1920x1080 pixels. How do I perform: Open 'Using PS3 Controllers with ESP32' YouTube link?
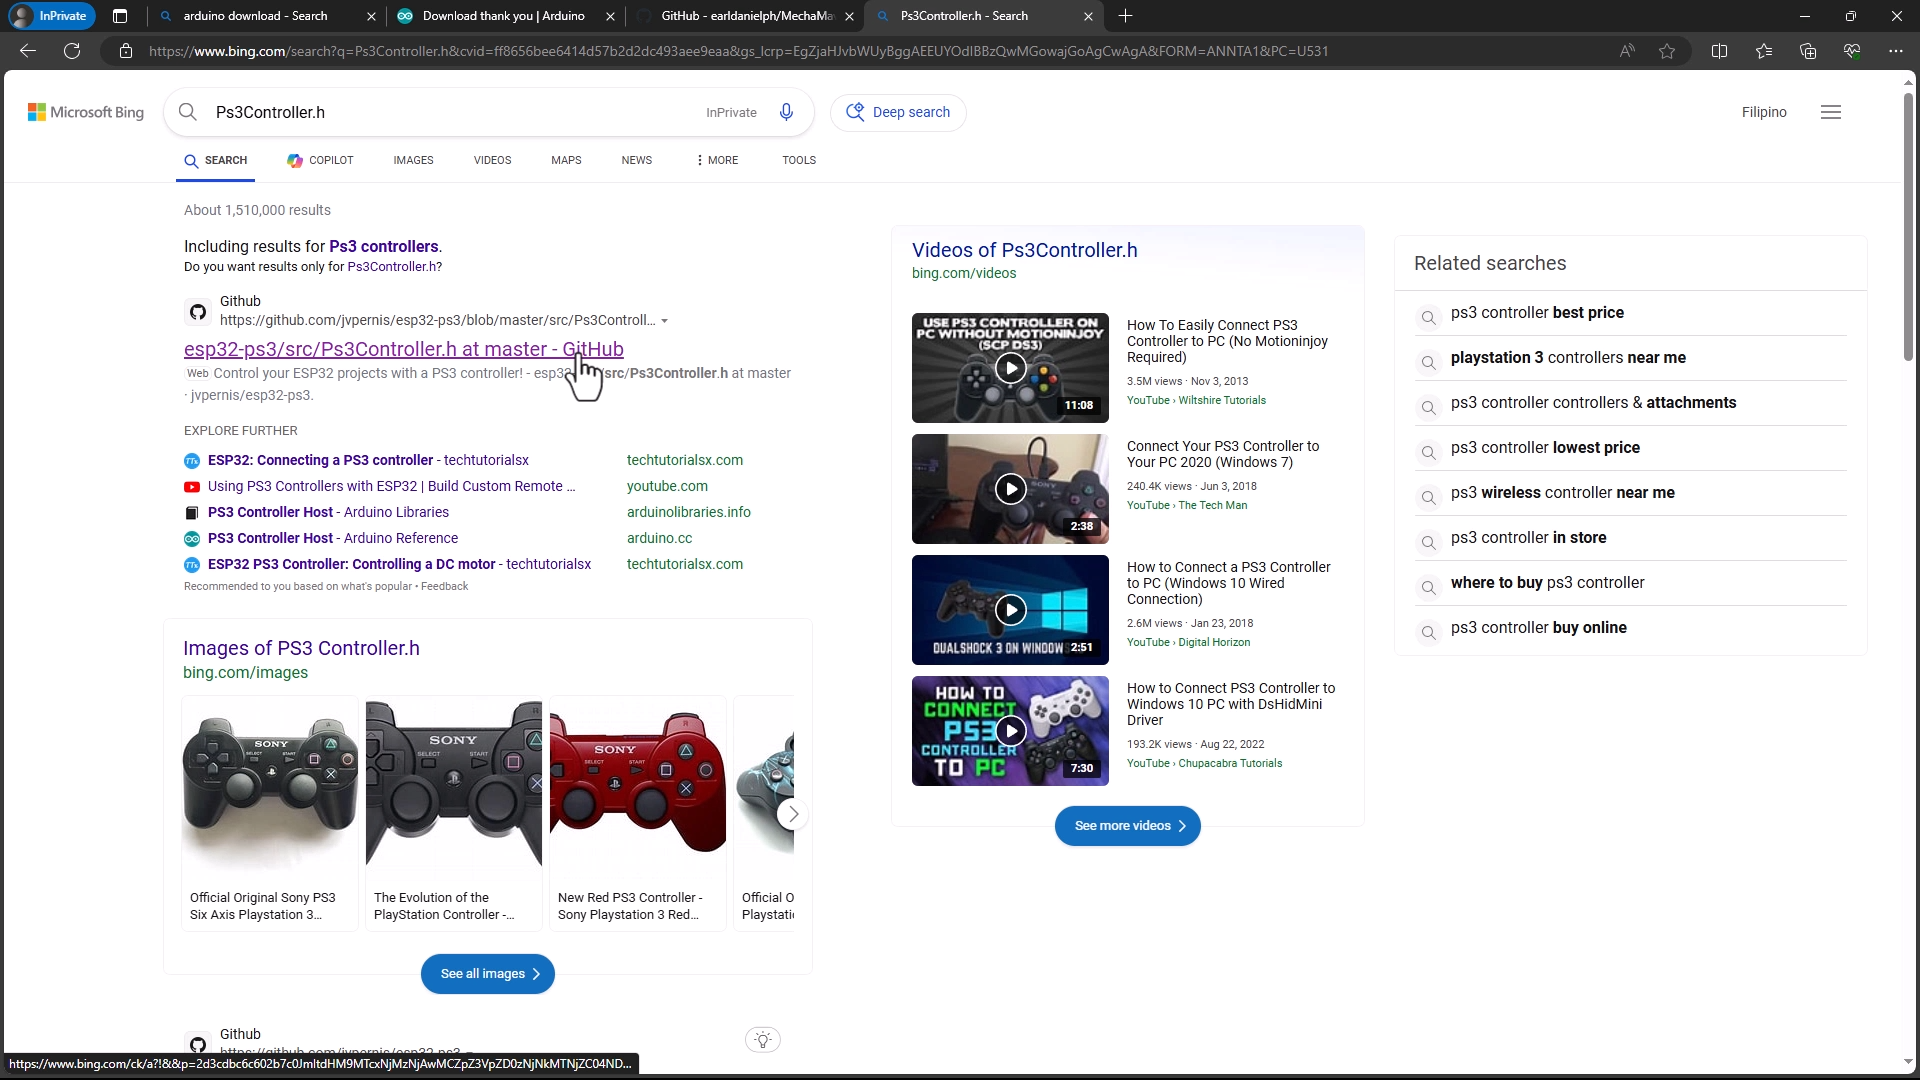coord(391,486)
